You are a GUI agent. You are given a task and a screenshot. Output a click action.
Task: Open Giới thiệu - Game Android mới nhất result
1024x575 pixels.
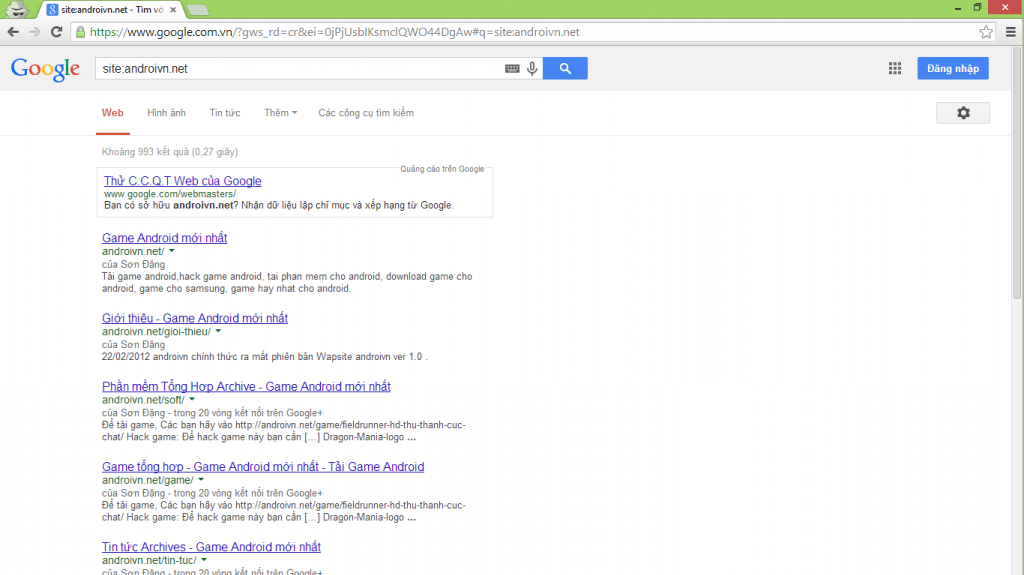pyautogui.click(x=195, y=318)
